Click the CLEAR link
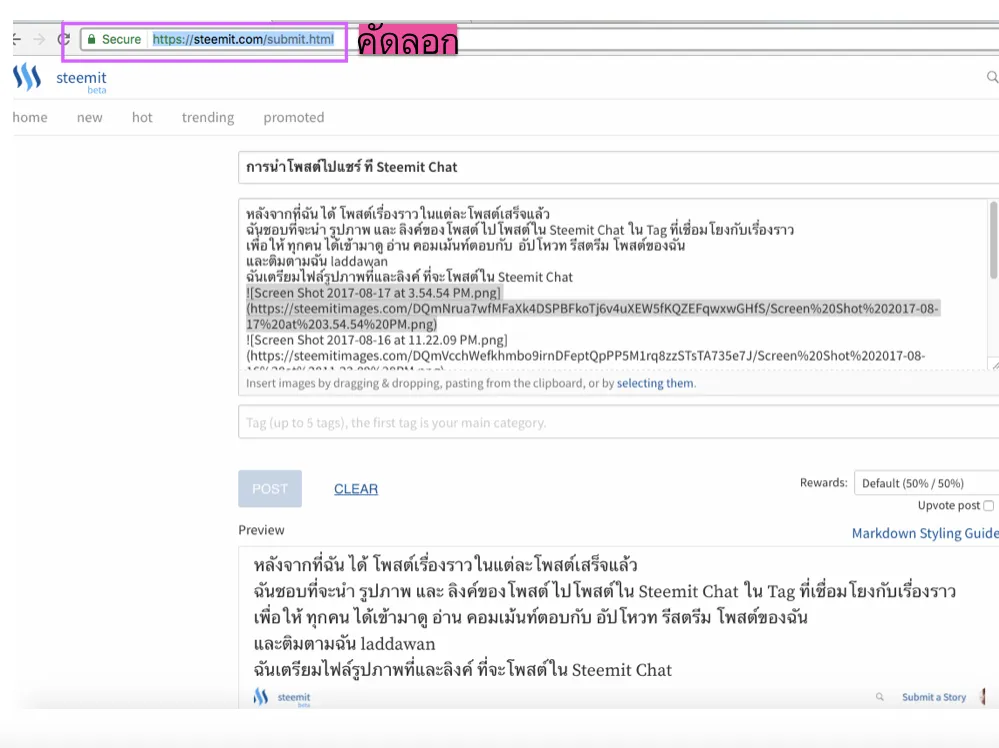The height and width of the screenshot is (748, 999). (x=356, y=489)
